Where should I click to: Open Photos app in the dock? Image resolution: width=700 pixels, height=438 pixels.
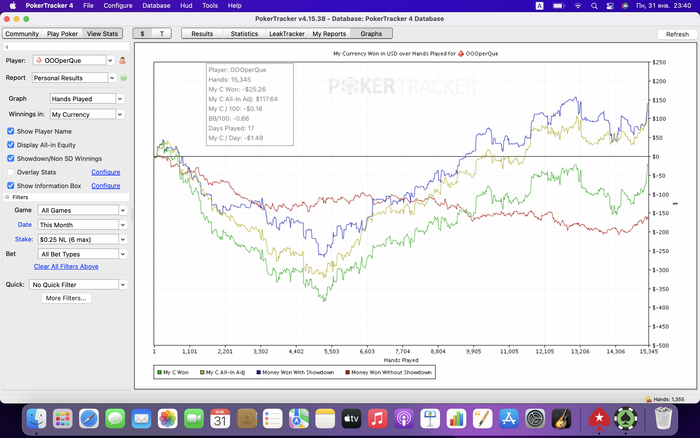[x=167, y=419]
